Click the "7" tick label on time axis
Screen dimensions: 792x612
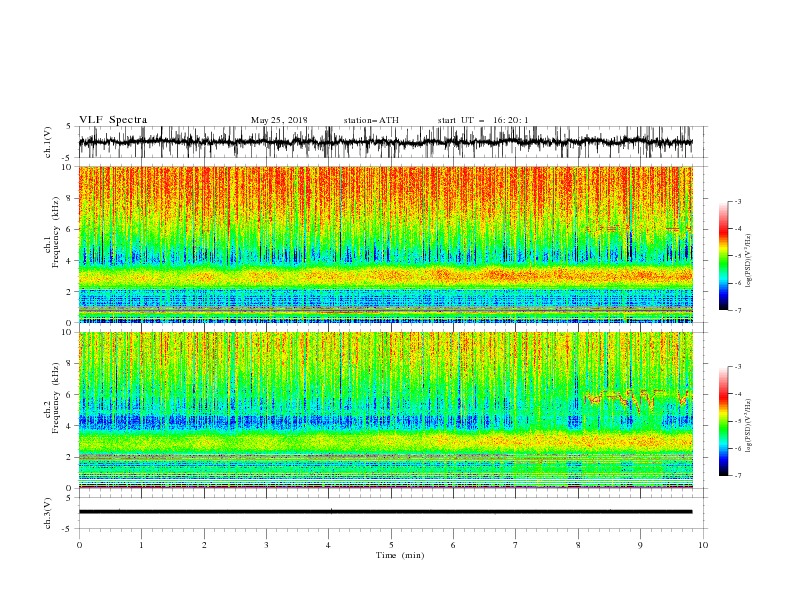(516, 545)
